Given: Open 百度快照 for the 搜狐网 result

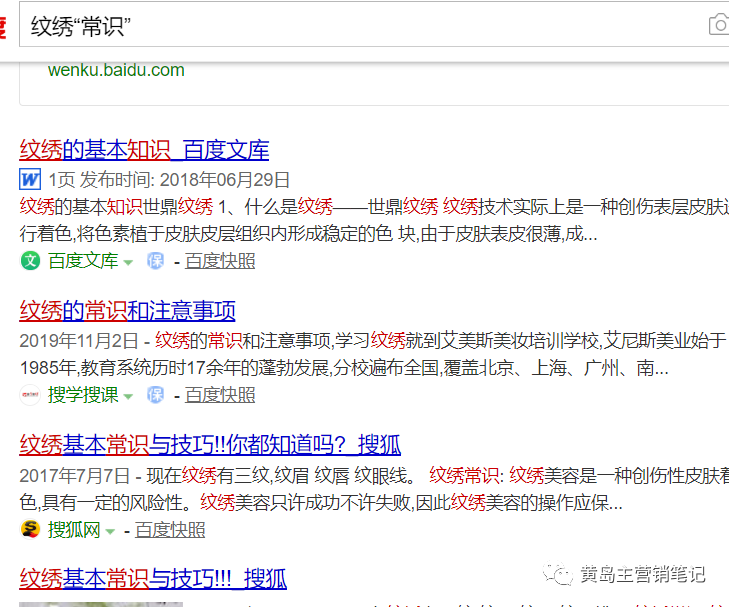Looking at the screenshot, I should (170, 529).
